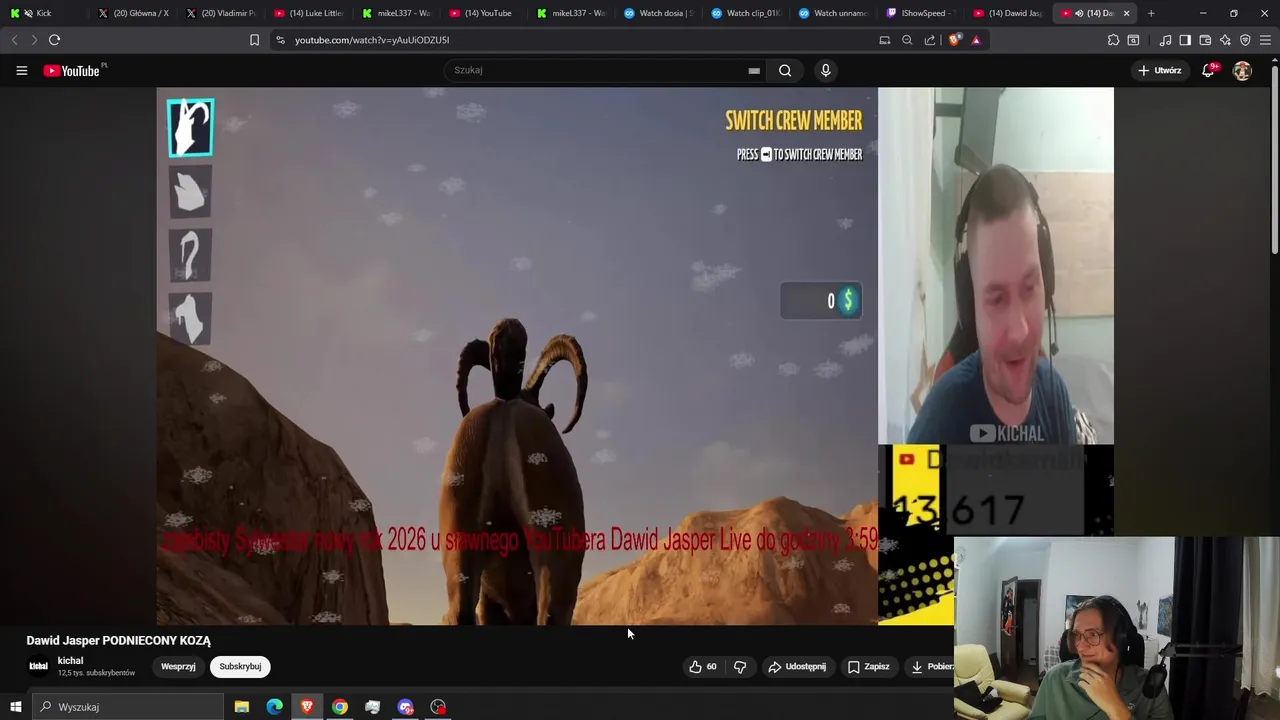This screenshot has width=1280, height=720.
Task: Select the video title Dawid Jasper PODNIECONY KOZĄ
Action: point(118,640)
